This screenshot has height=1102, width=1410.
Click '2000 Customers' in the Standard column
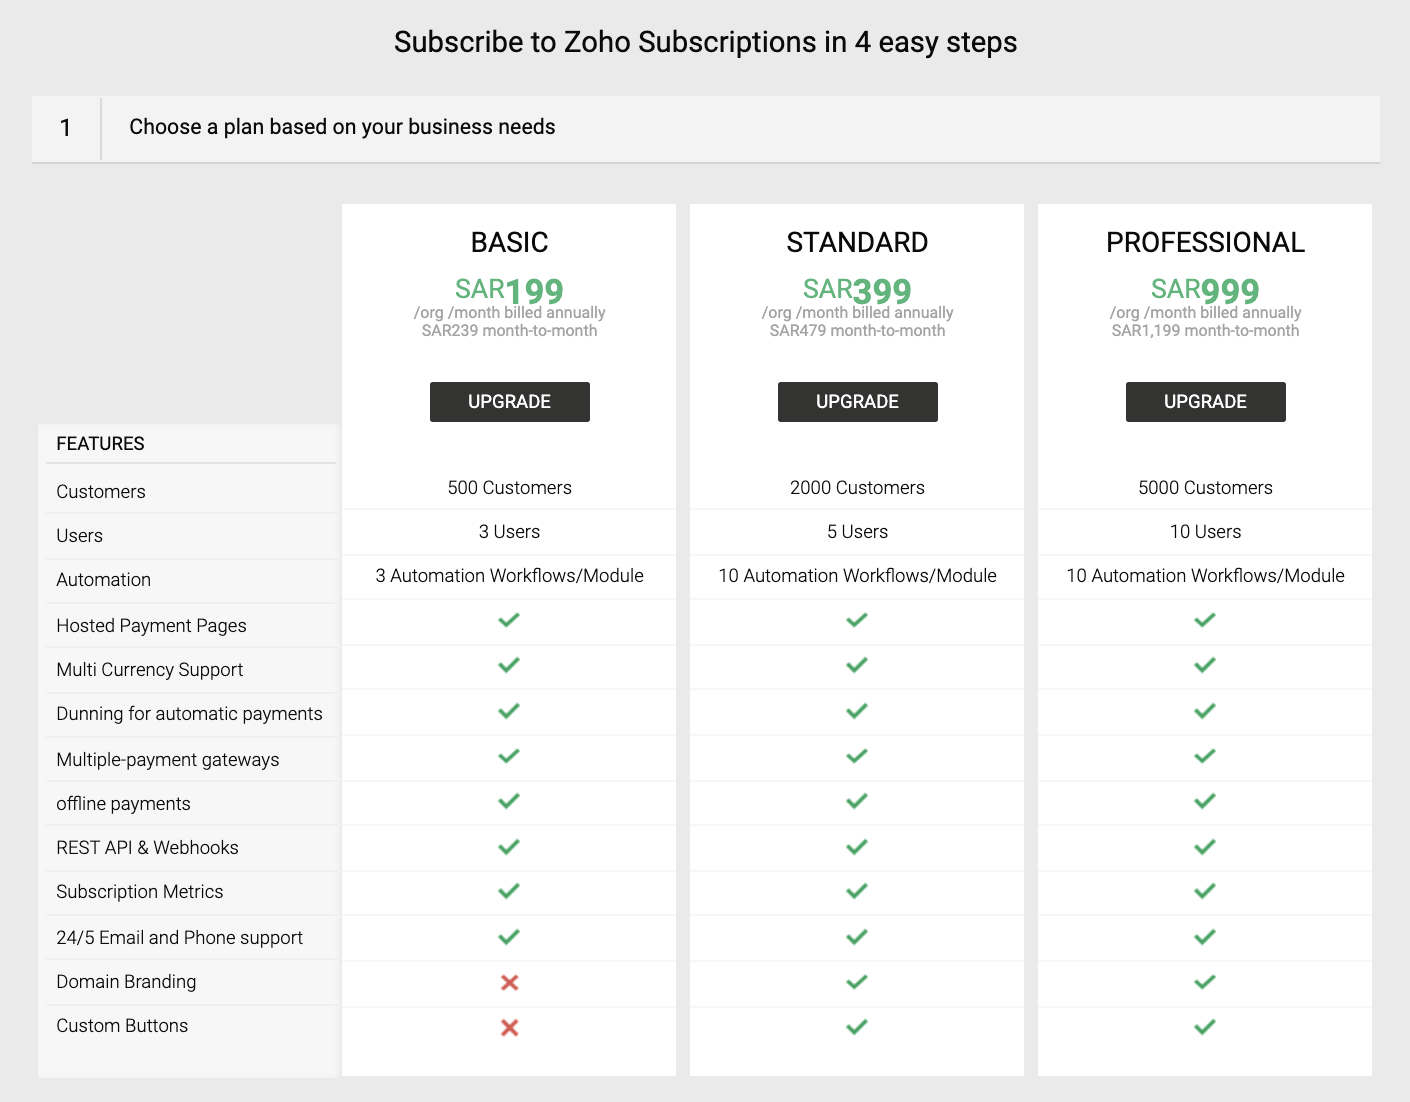857,488
